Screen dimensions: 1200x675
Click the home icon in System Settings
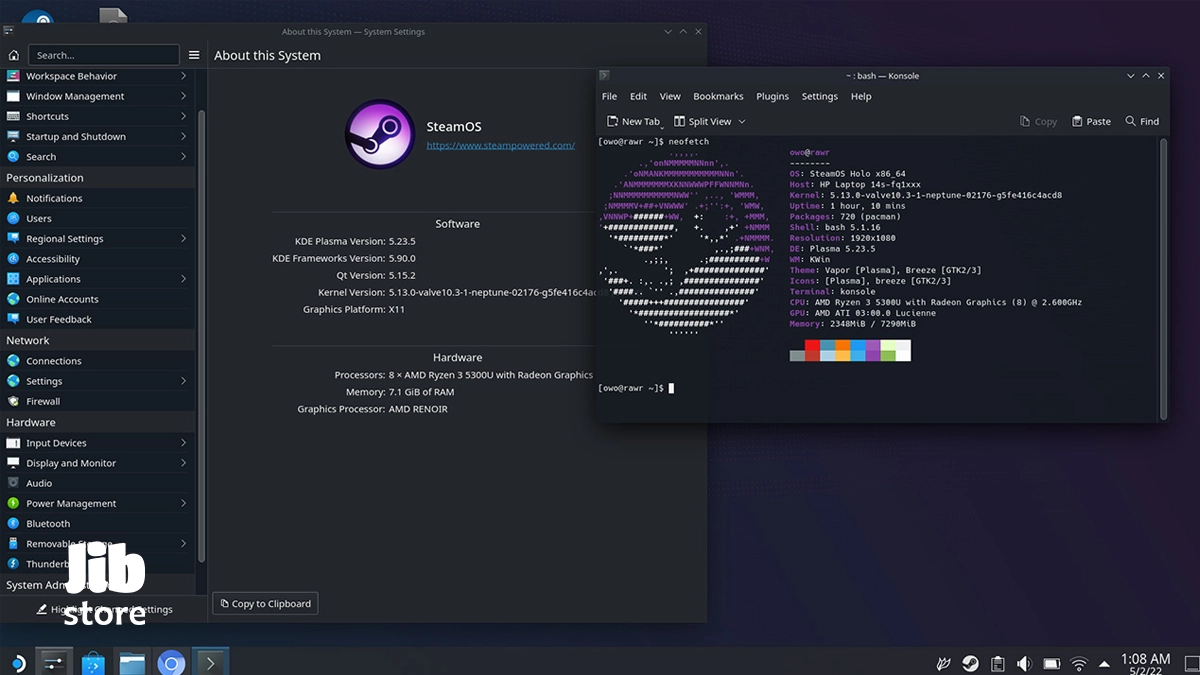click(13, 55)
